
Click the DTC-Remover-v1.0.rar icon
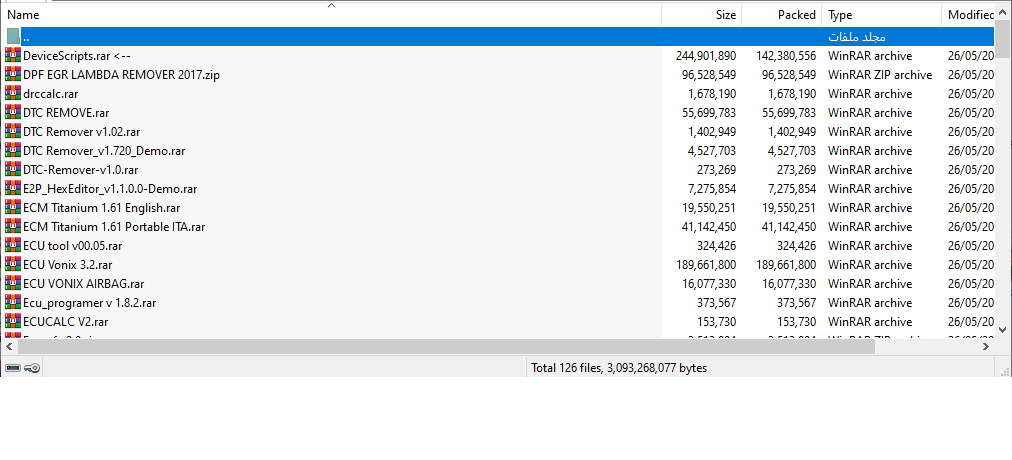click(13, 170)
